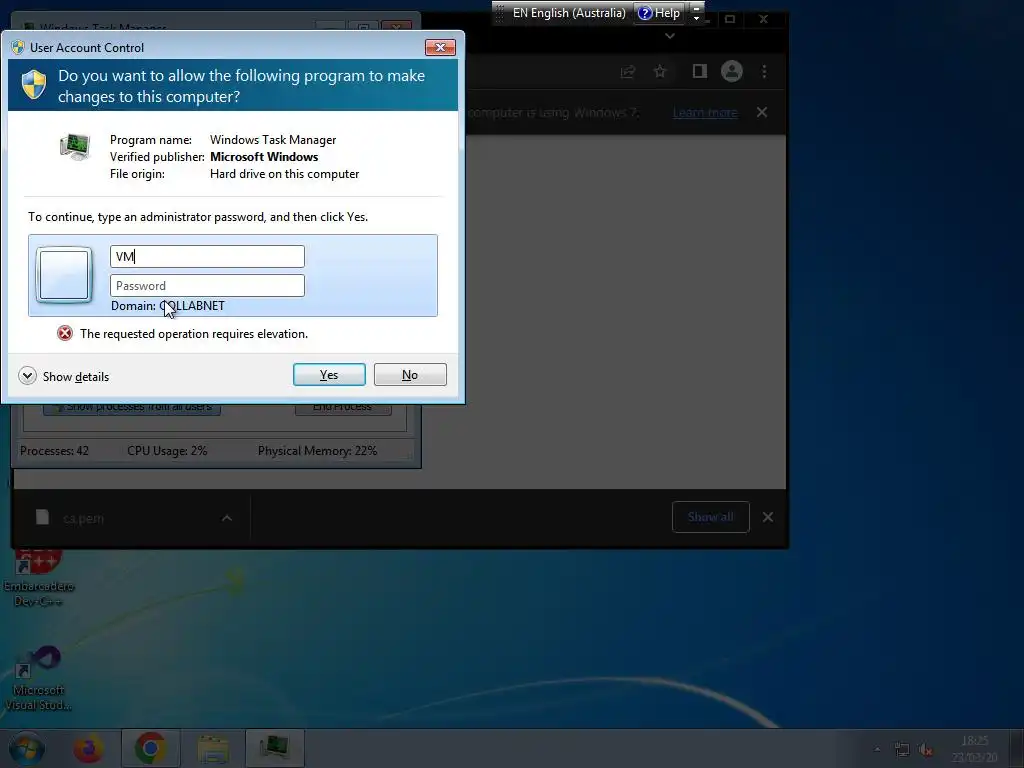1024x768 pixels.
Task: Click Chrome share page icon
Action: click(x=628, y=71)
